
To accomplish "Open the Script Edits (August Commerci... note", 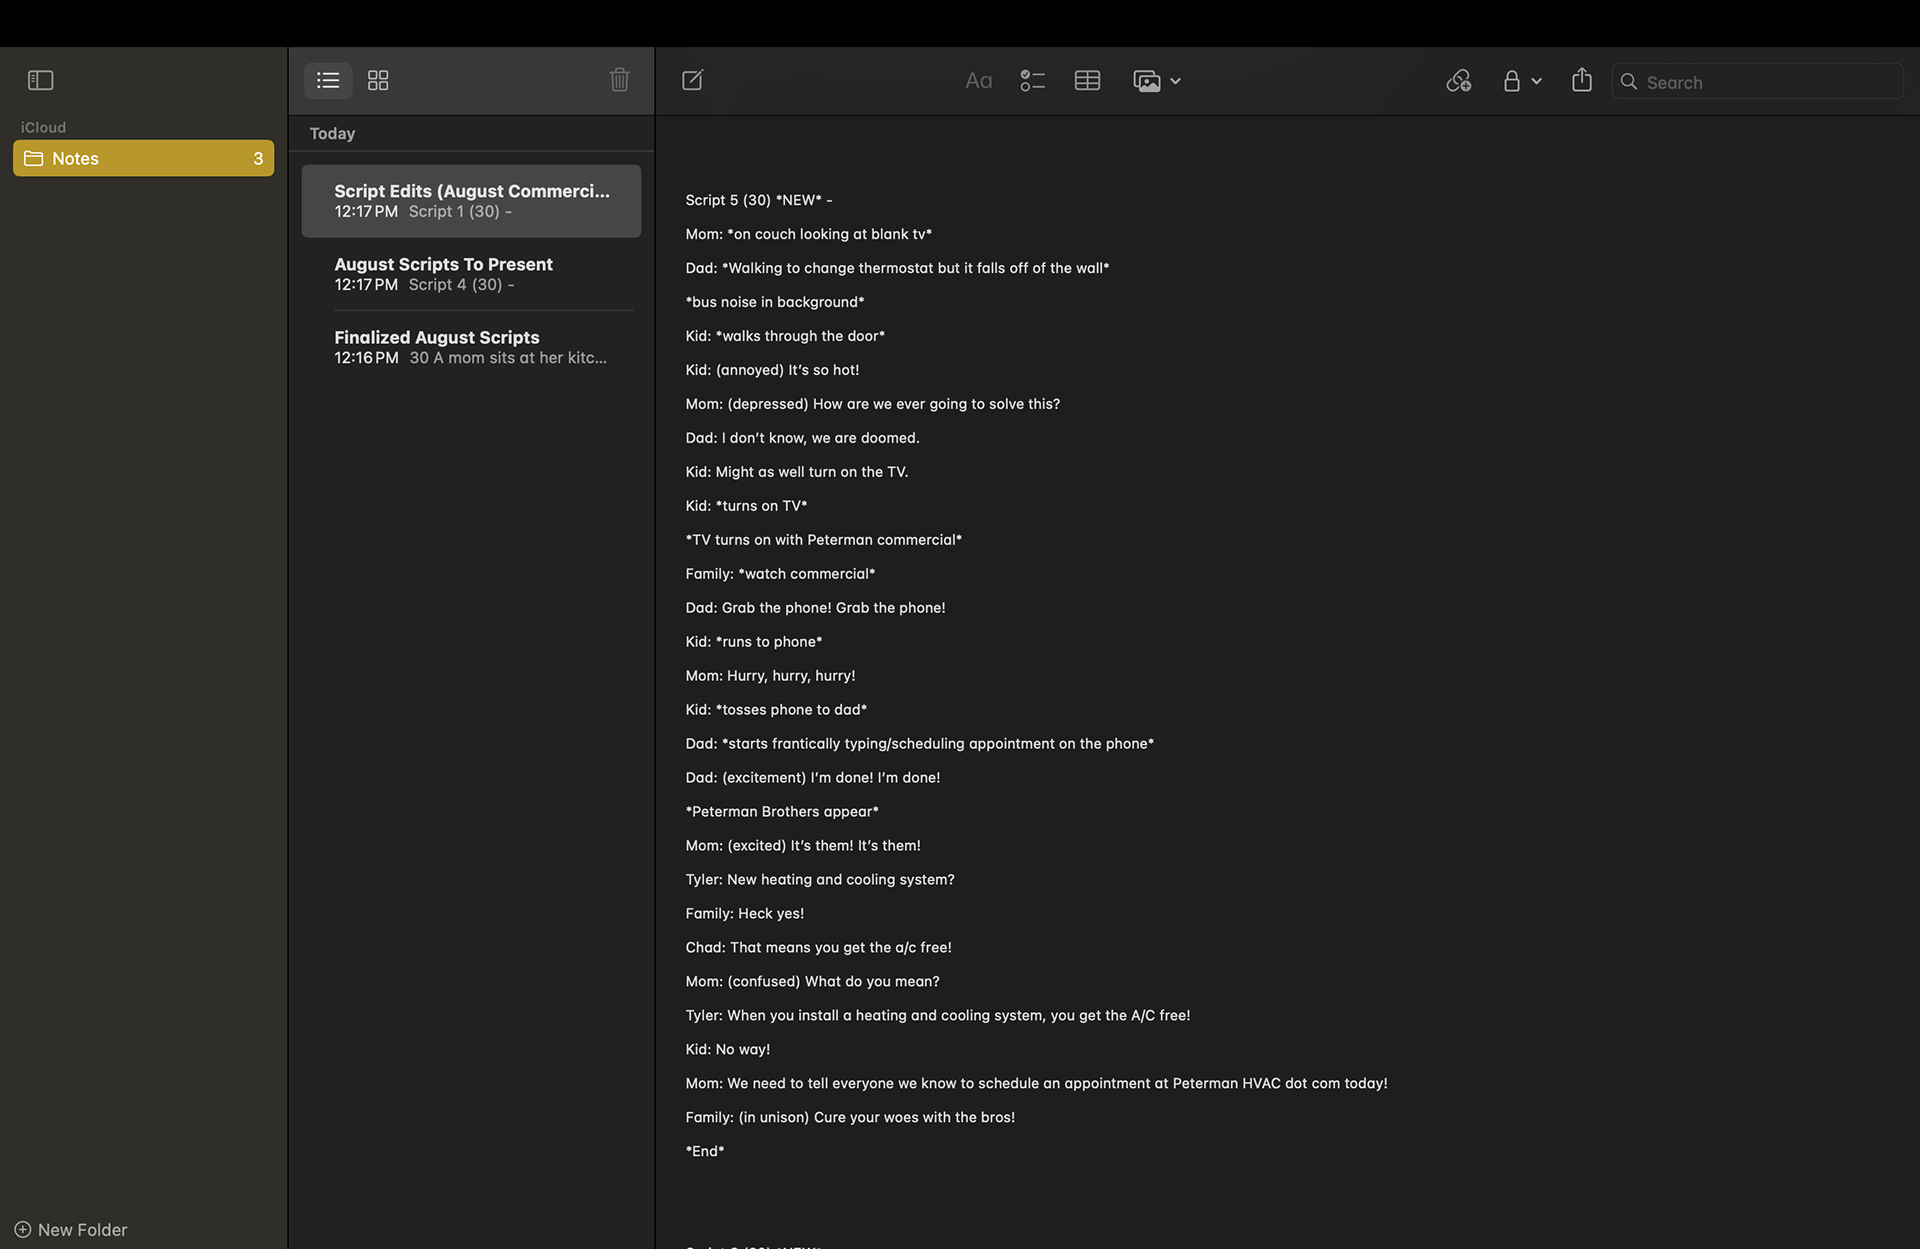I will point(471,201).
